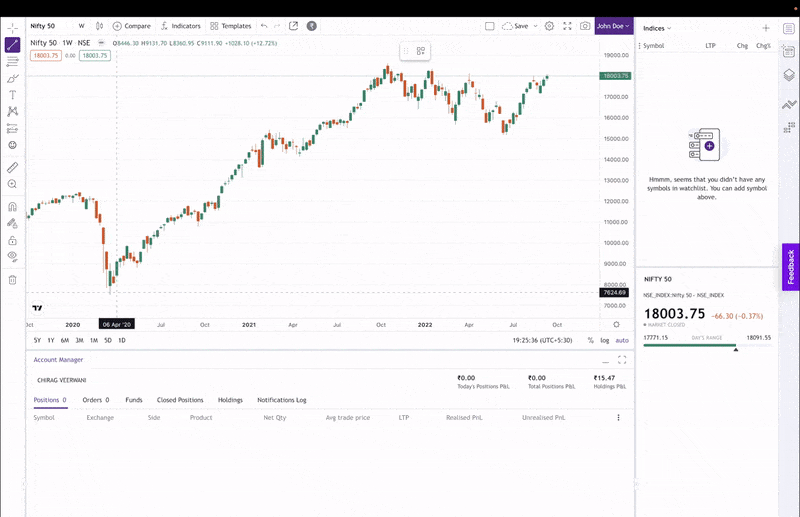The height and width of the screenshot is (517, 800).
Task: Take a chart snapshot with camera icon
Action: (x=585, y=26)
